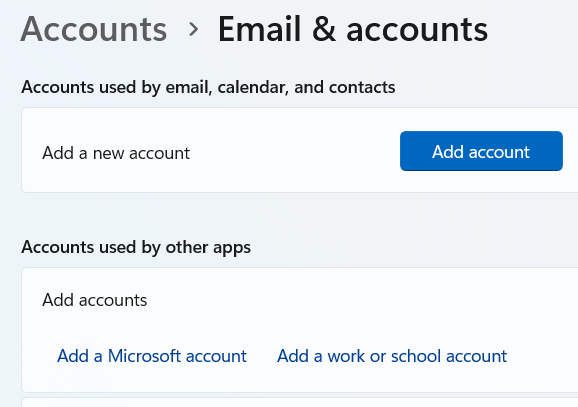Screen dimensions: 578x407
Task: Select the Email & accounts page title
Action: (x=353, y=29)
